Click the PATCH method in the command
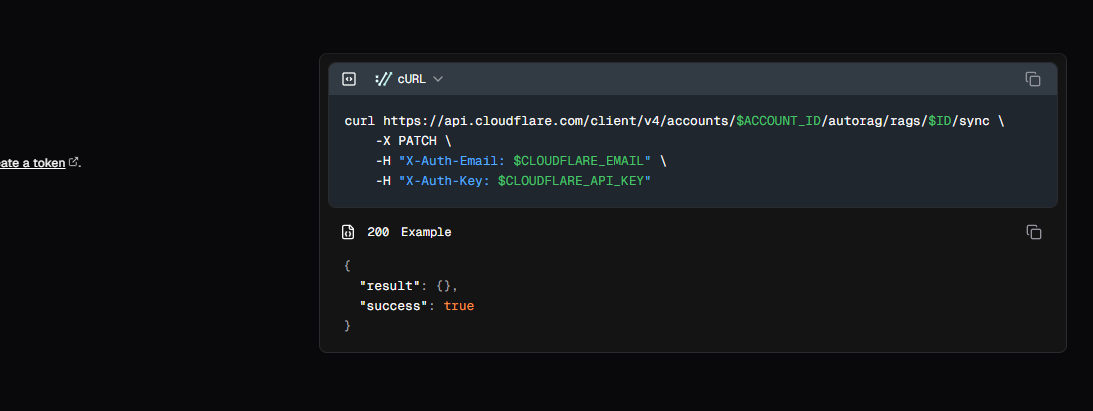This screenshot has width=1093, height=411. pyautogui.click(x=417, y=141)
